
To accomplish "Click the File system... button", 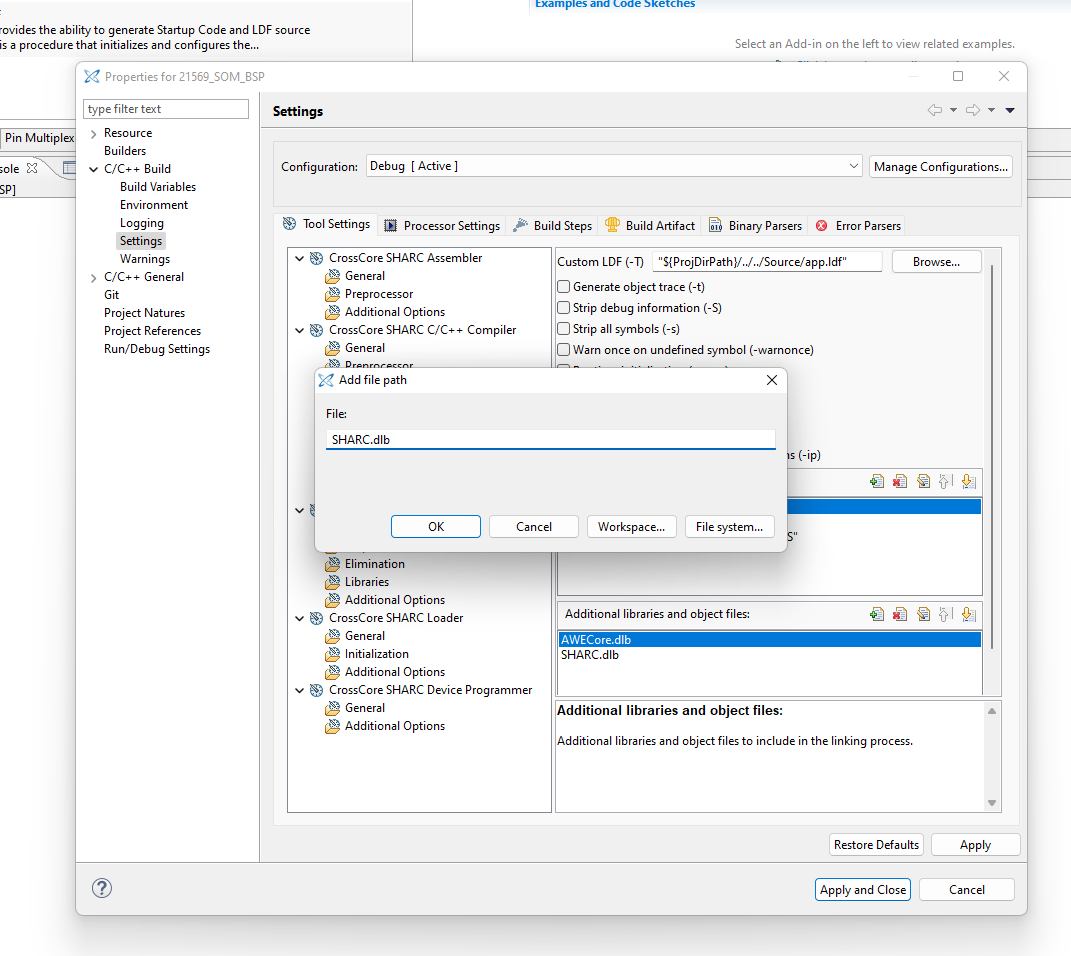I will [x=729, y=527].
